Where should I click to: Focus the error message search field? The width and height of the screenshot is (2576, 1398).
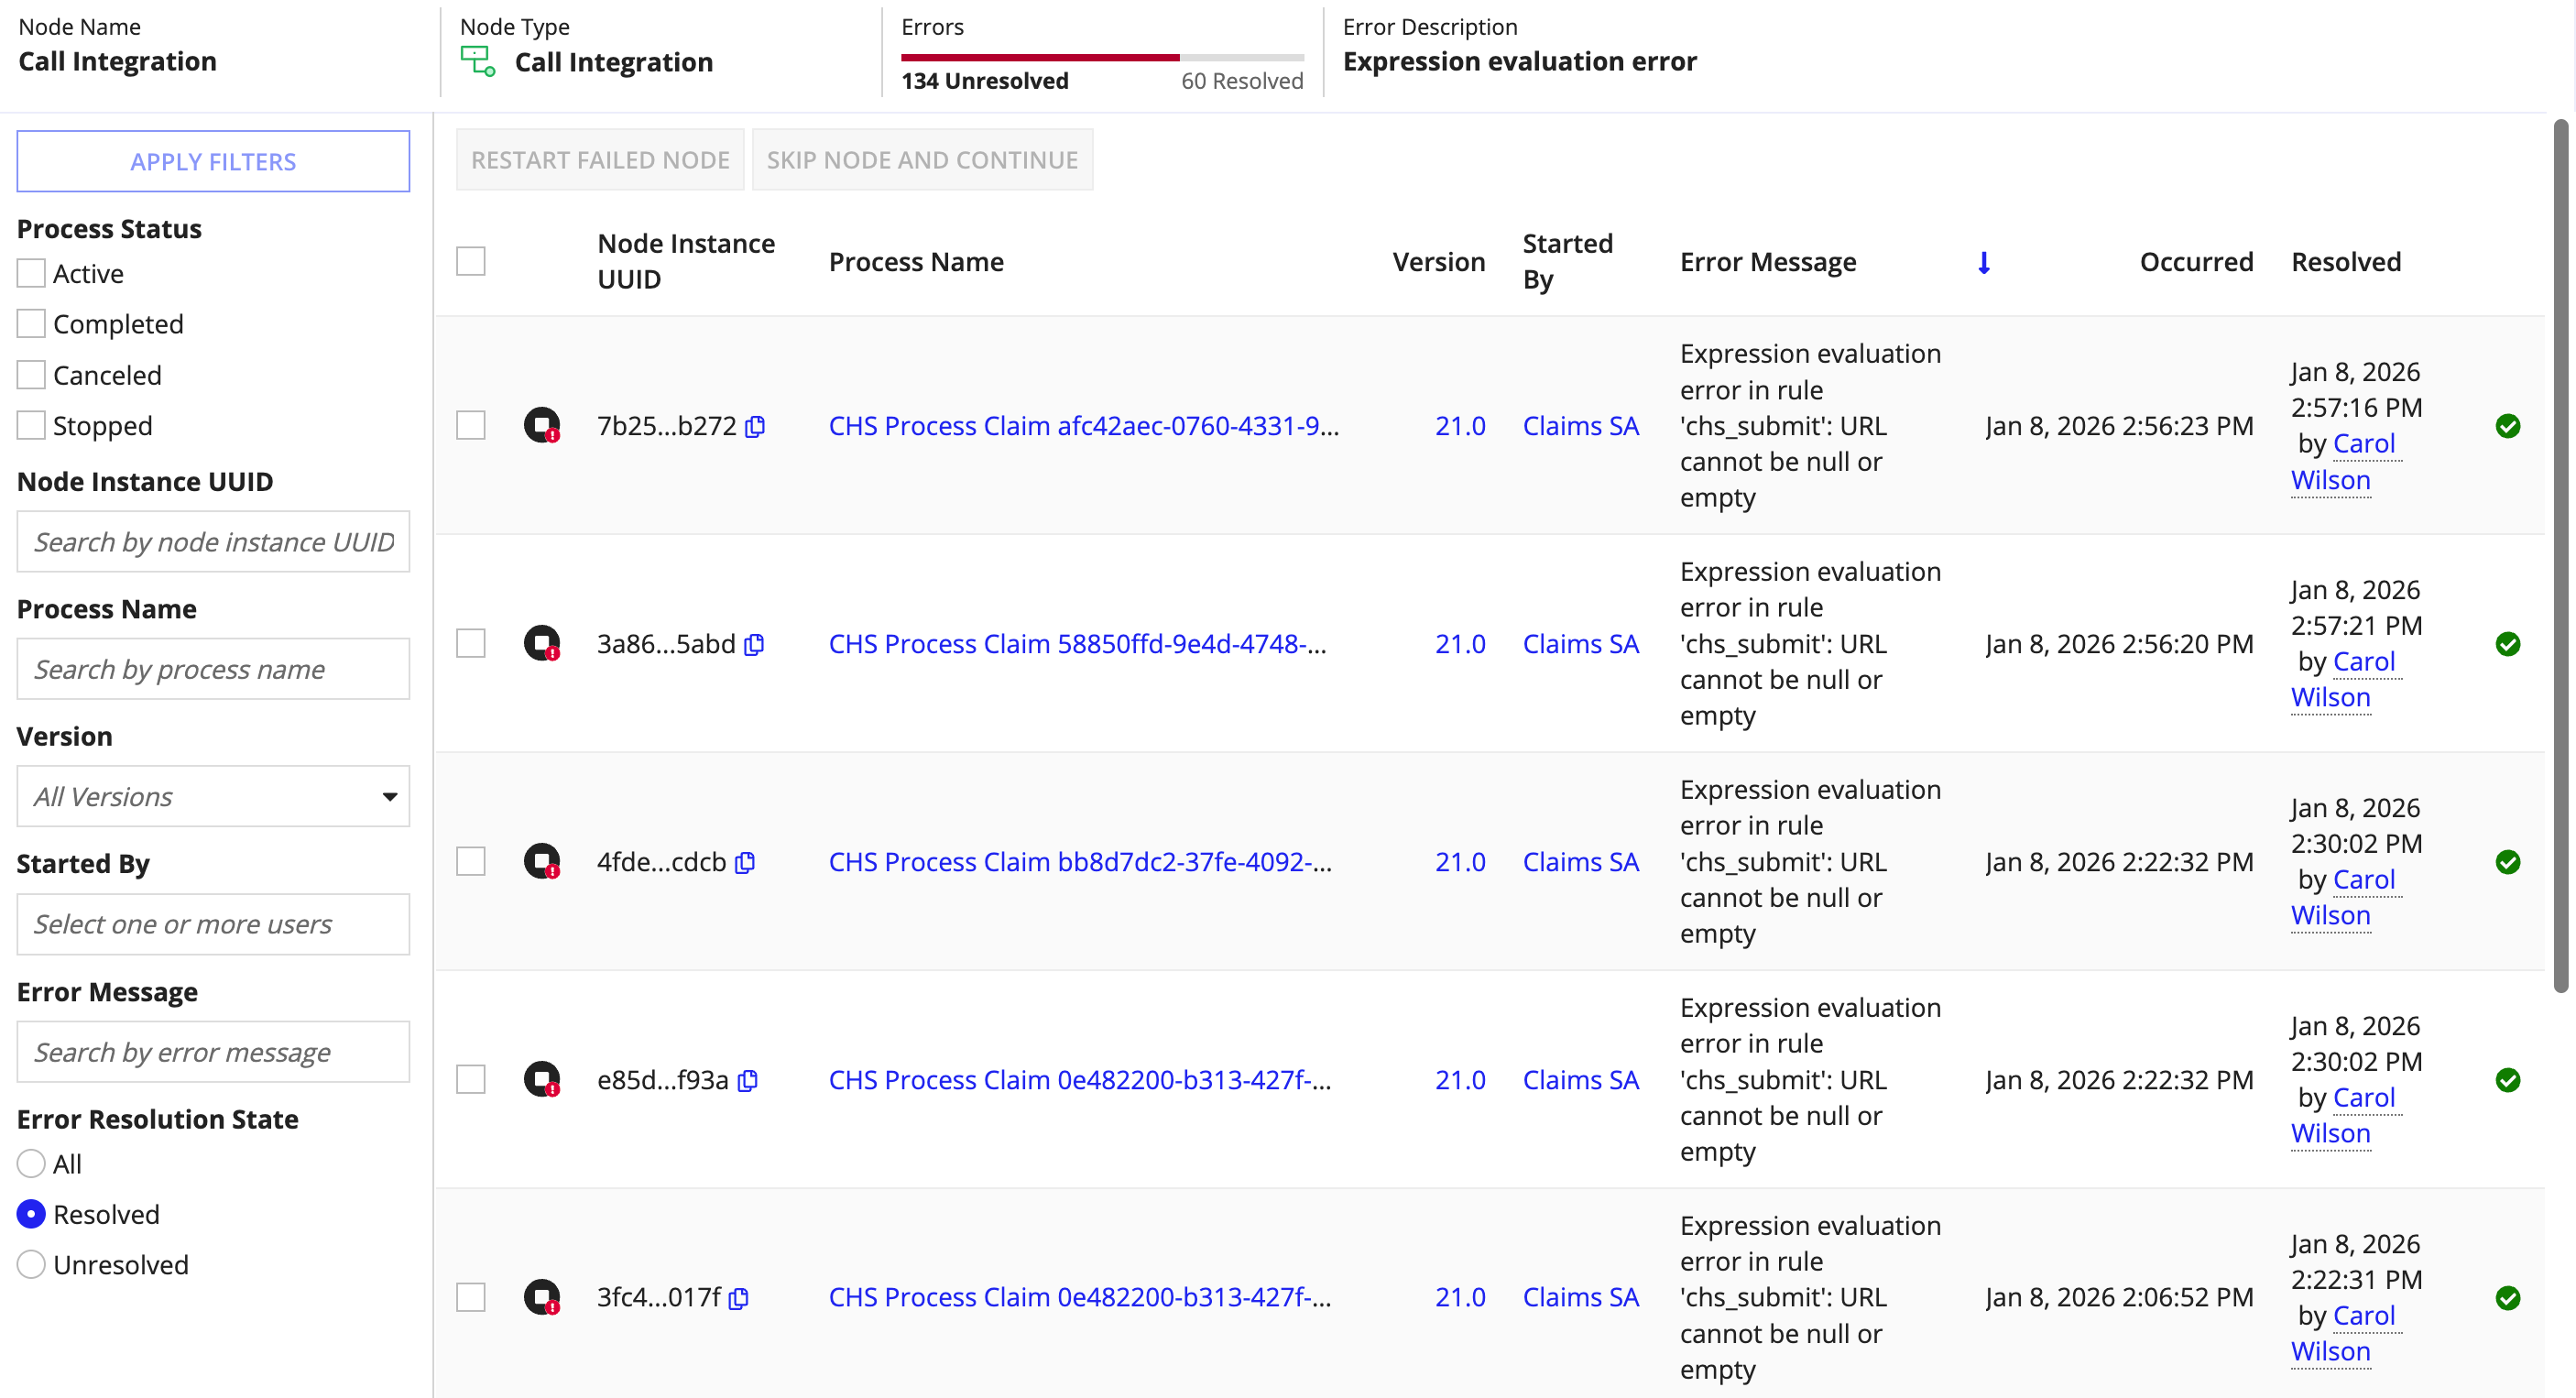coord(213,1052)
